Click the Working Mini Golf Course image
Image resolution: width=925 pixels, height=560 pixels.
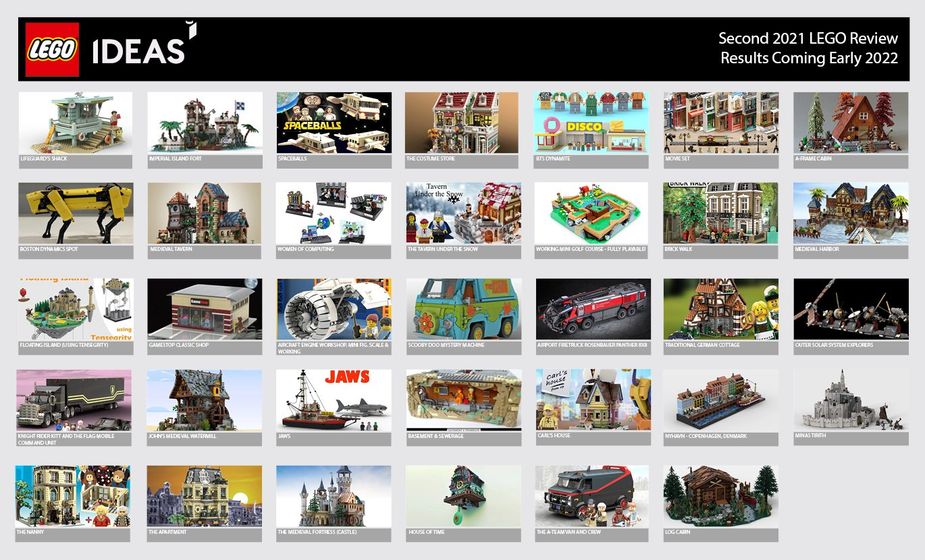tap(592, 213)
